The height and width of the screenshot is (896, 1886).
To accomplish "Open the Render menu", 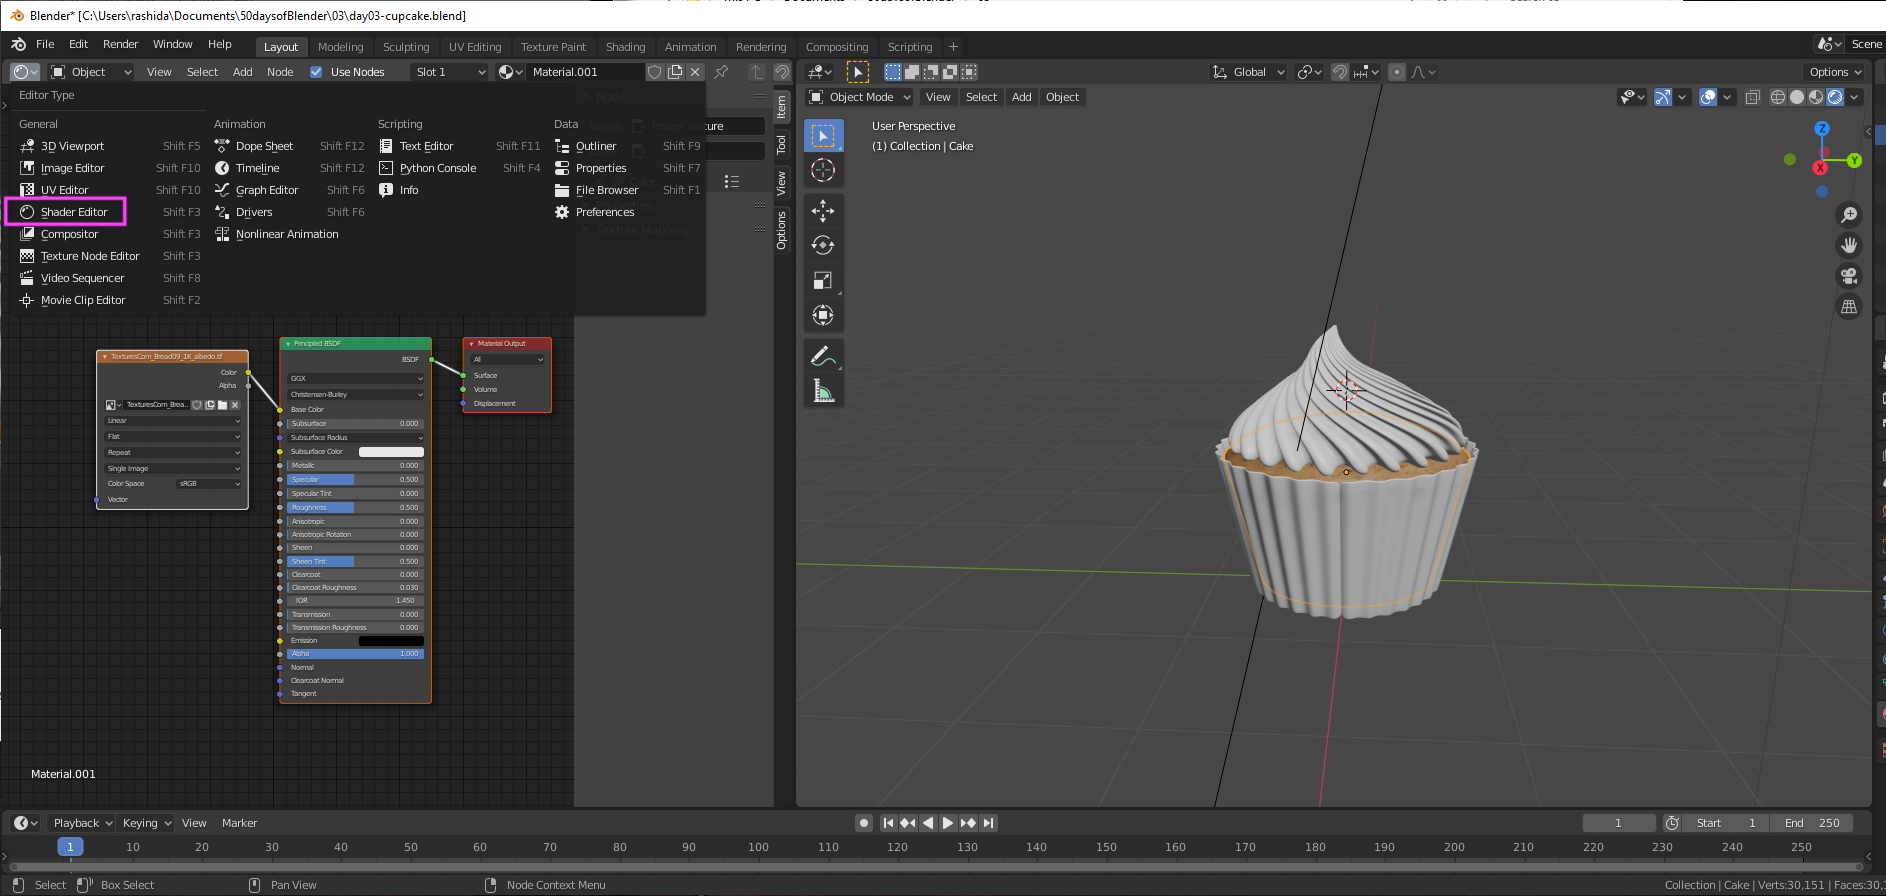I will click(121, 44).
